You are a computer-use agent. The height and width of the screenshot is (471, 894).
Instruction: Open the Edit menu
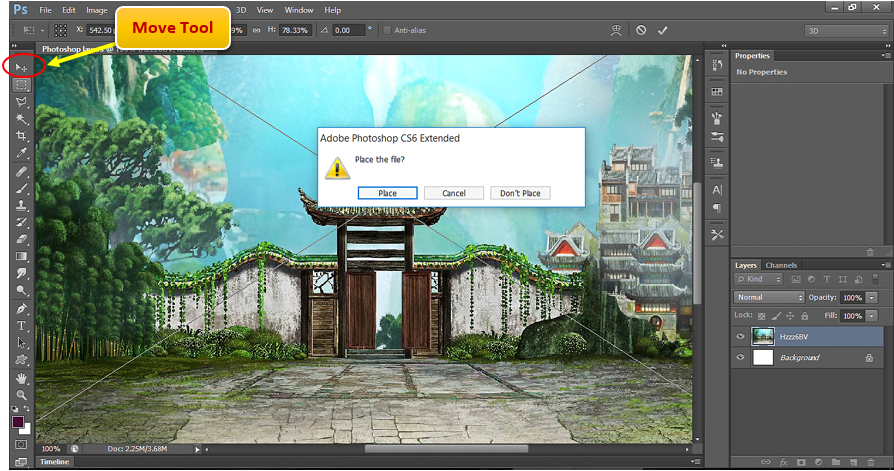[x=69, y=10]
